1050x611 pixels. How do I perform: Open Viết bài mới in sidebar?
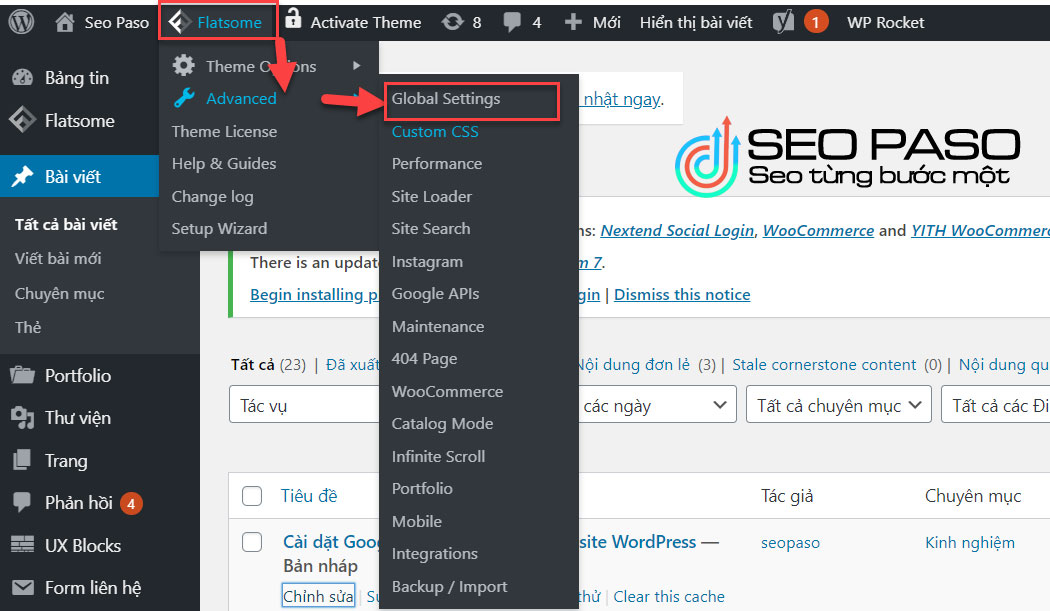[58, 259]
